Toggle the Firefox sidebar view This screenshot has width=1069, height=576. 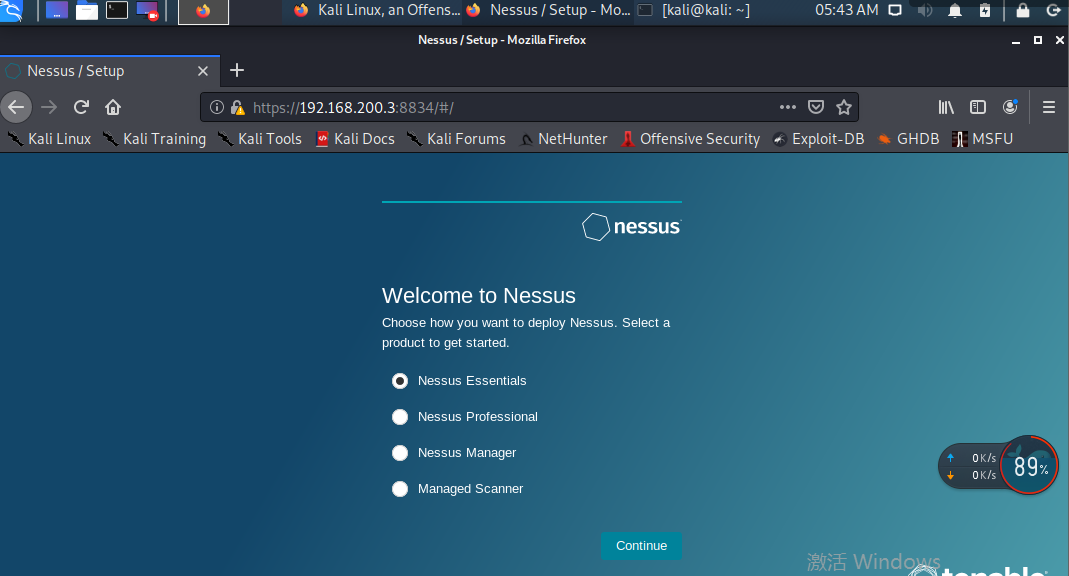tap(978, 107)
